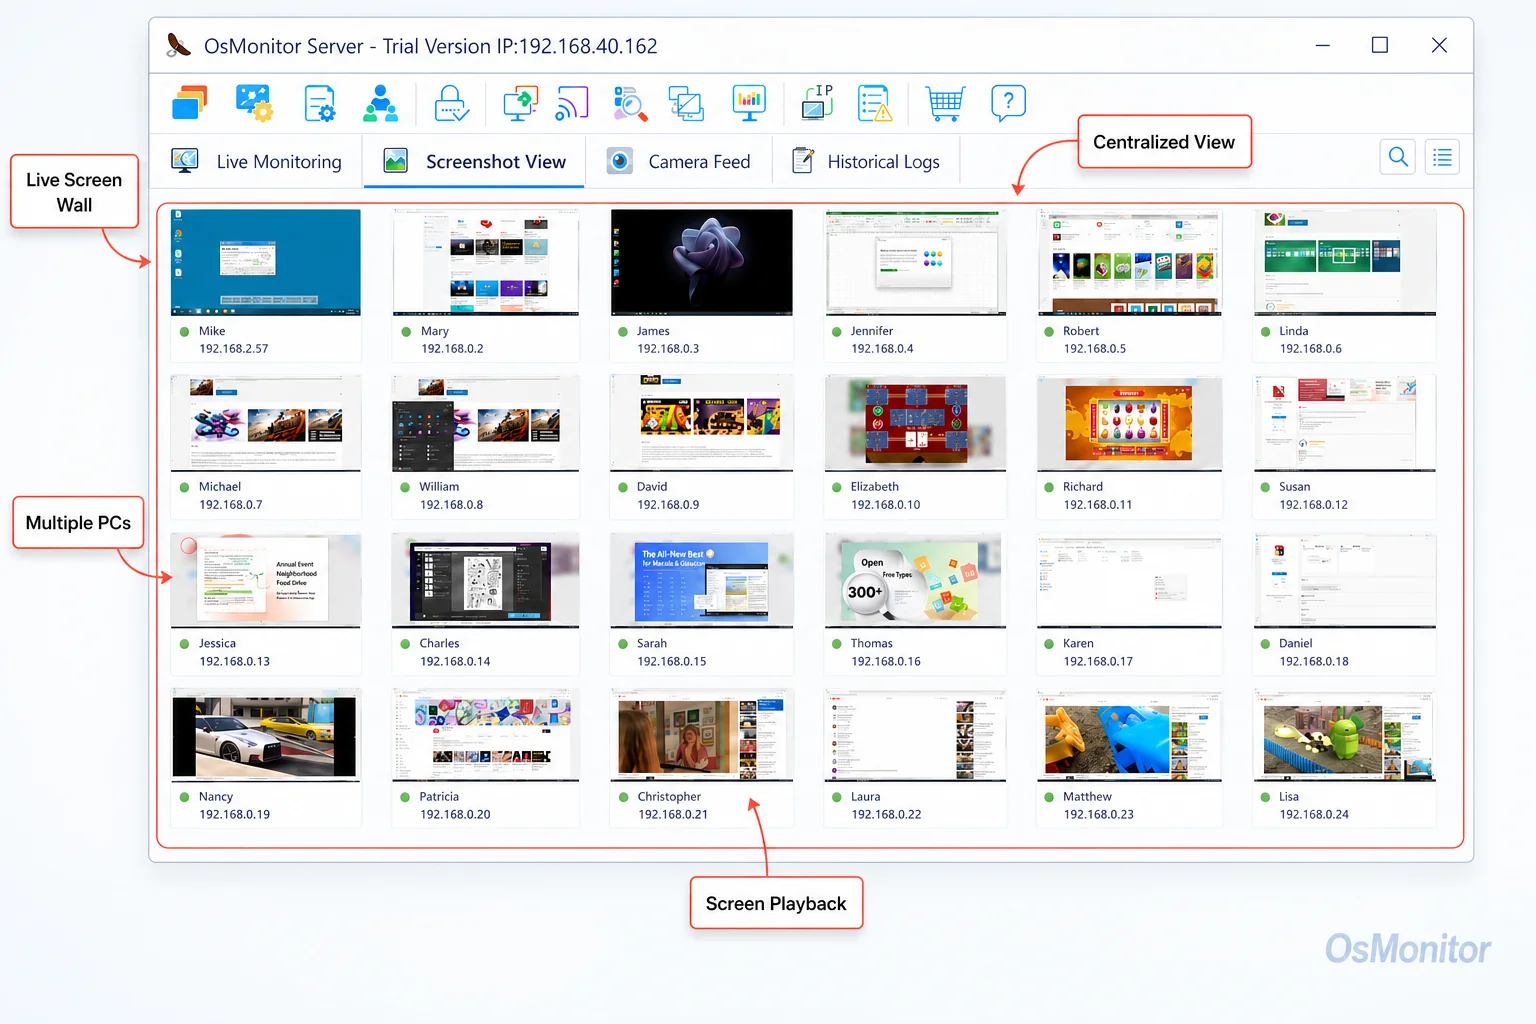Select Susan's screen thumbnail
This screenshot has width=1536, height=1024.
(x=1344, y=422)
